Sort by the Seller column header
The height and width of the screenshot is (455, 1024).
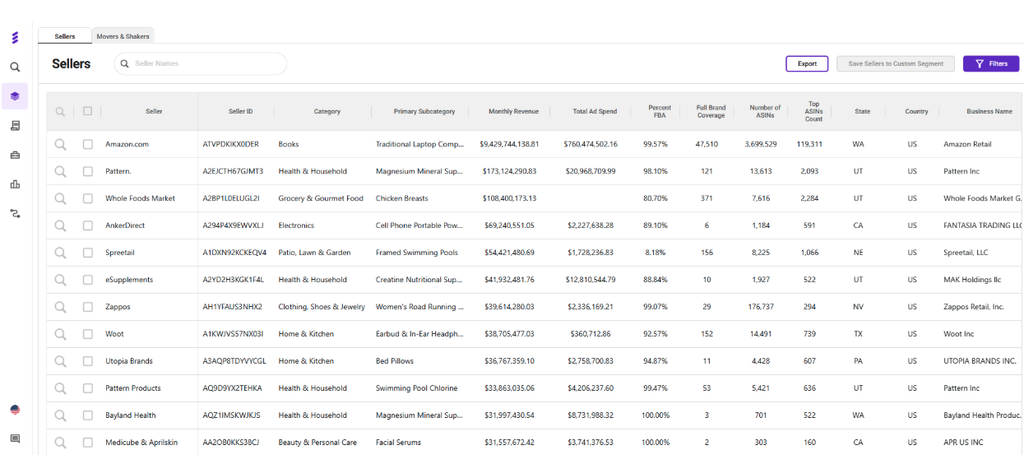tap(154, 112)
